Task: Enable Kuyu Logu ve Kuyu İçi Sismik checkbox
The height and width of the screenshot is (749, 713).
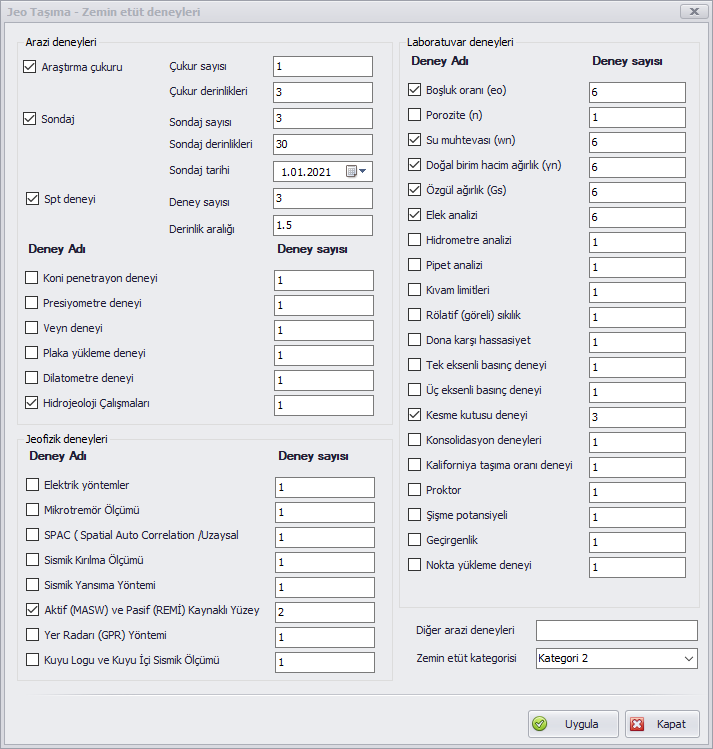Action: [x=32, y=660]
